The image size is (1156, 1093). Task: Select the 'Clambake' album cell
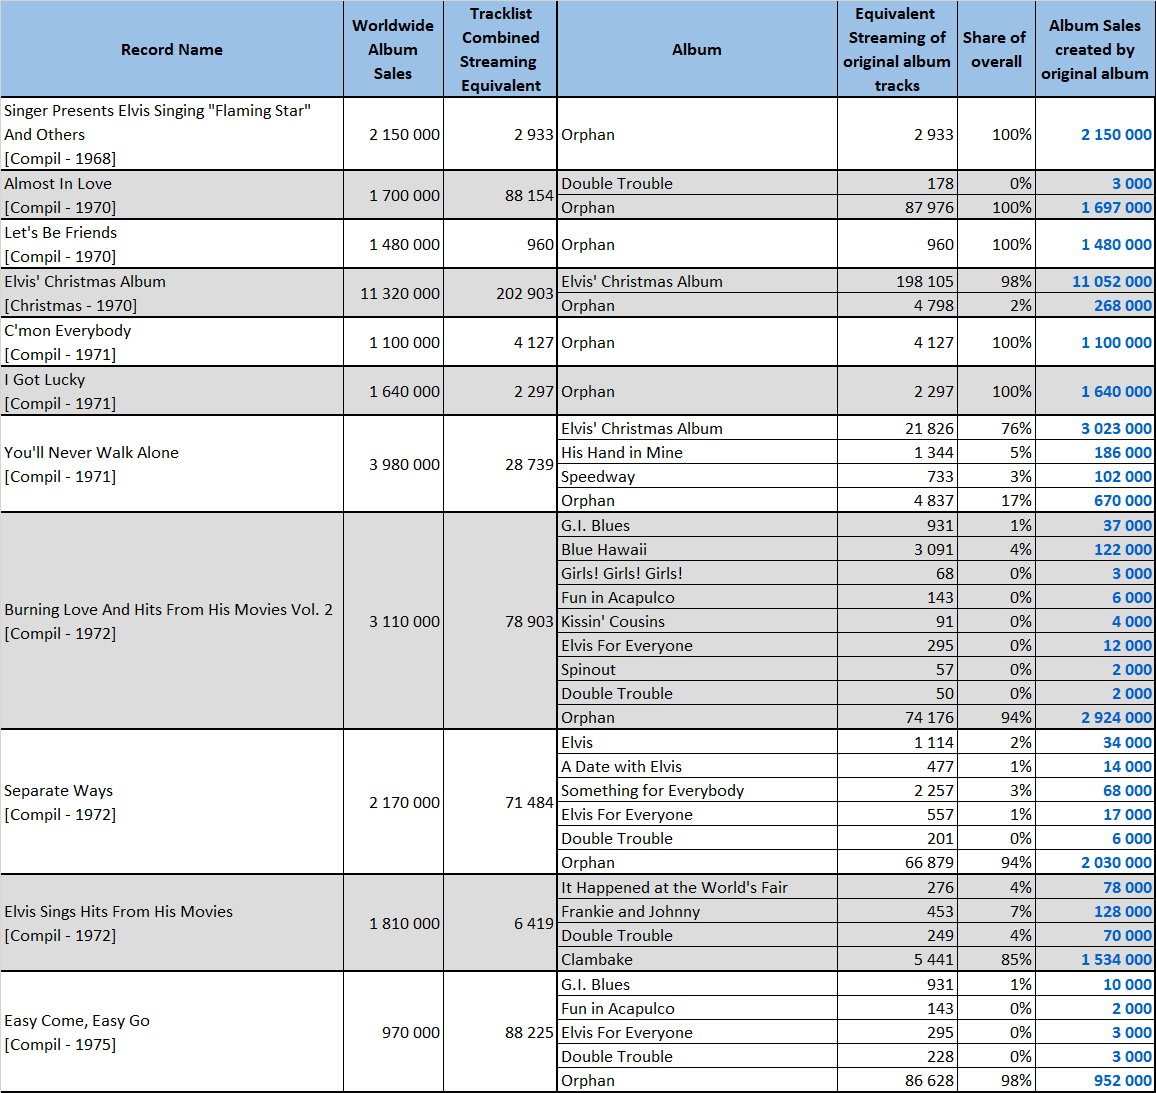pyautogui.click(x=697, y=960)
